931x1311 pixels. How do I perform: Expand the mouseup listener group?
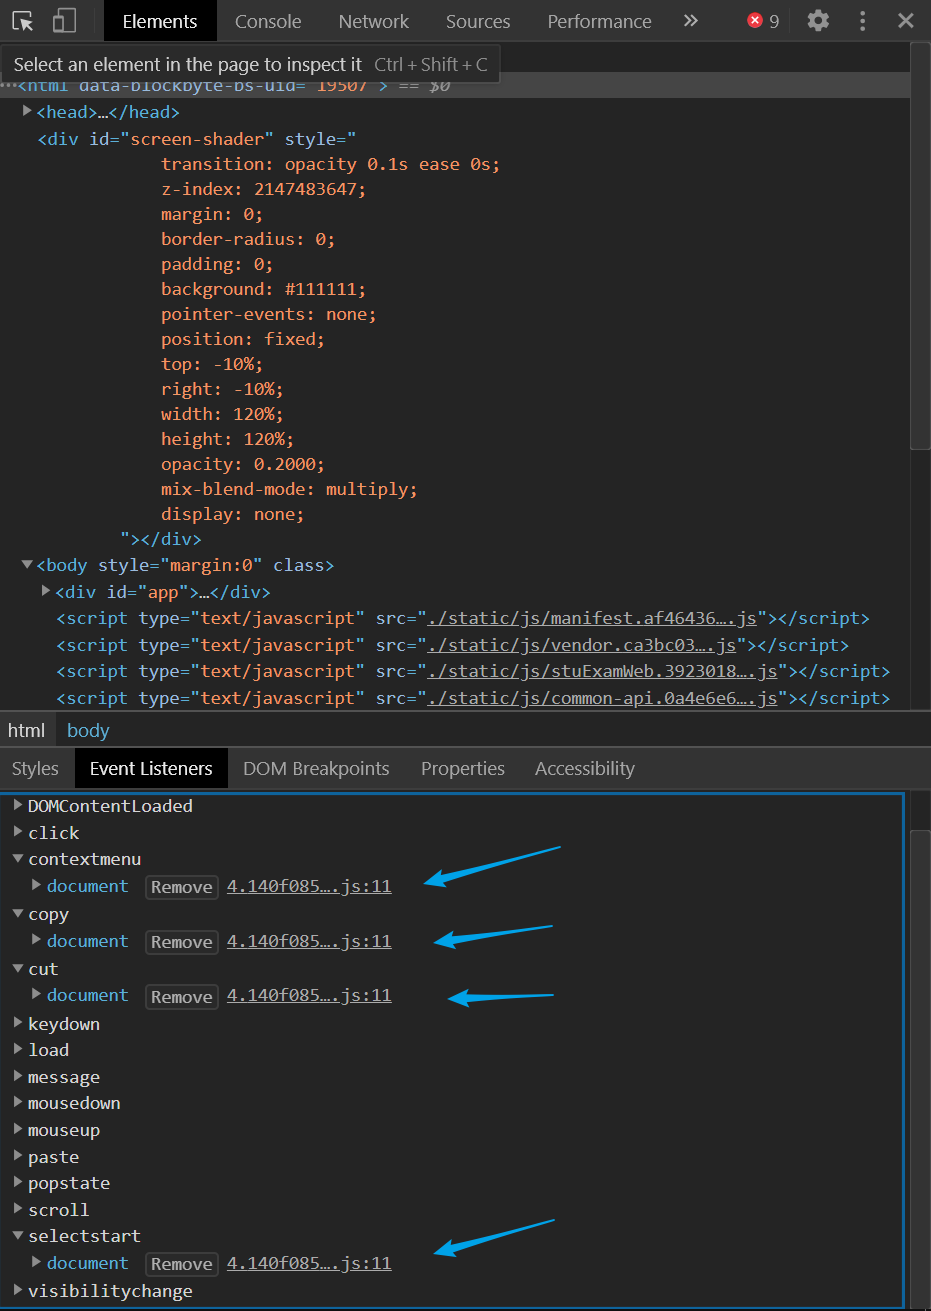(18, 1129)
